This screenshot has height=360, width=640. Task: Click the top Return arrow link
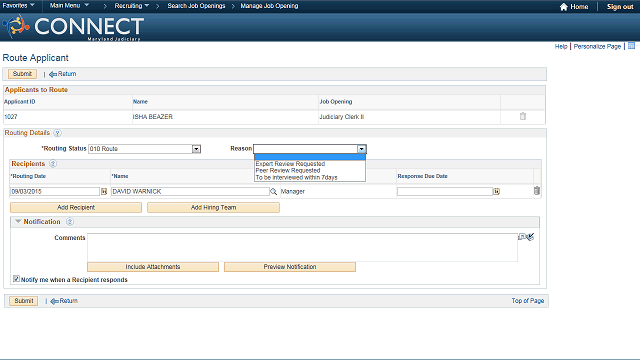click(62, 74)
